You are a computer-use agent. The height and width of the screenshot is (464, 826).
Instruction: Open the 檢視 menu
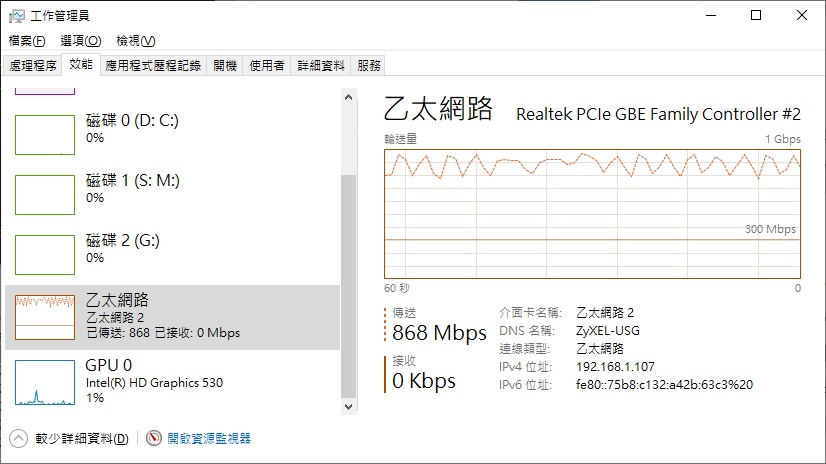point(135,41)
